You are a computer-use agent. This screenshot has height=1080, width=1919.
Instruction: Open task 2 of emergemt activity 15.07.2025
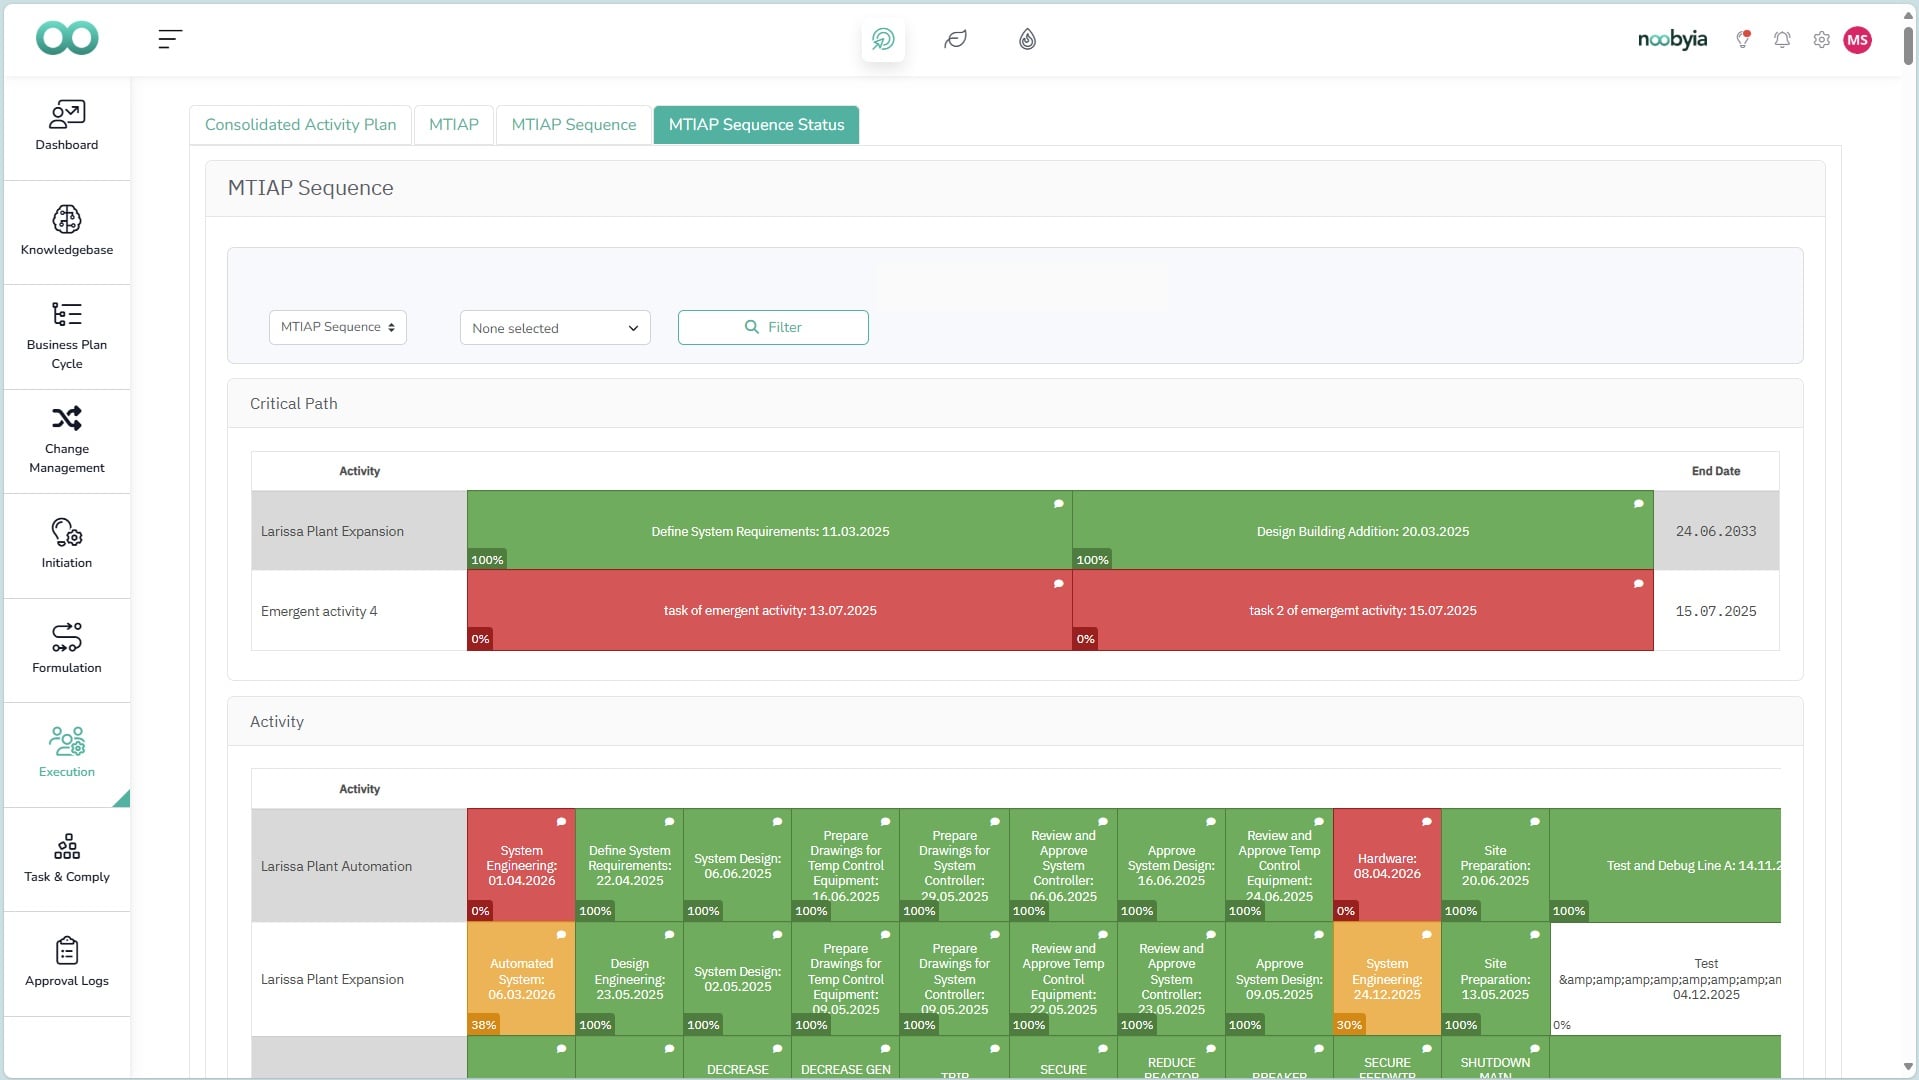(x=1363, y=611)
